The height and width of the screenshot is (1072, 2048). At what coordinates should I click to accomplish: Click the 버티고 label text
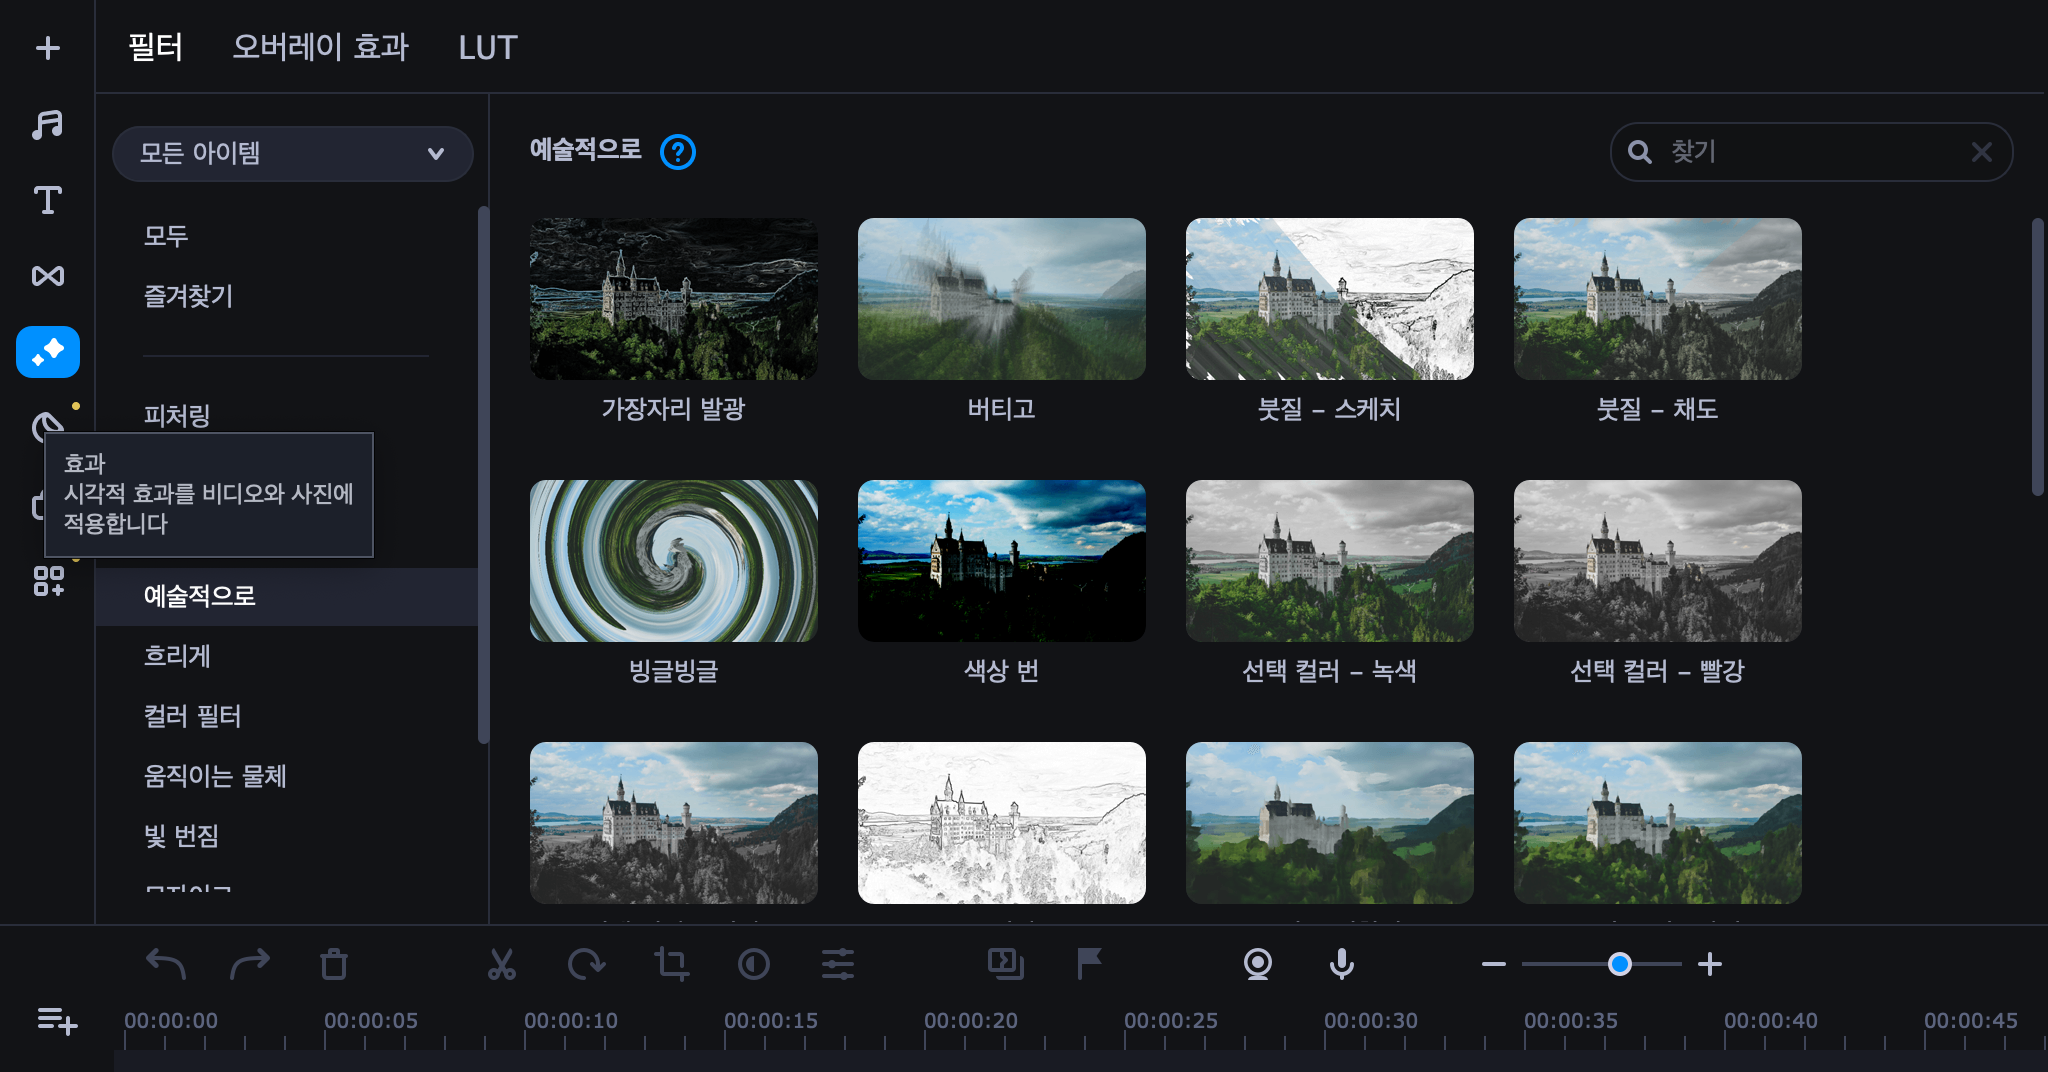pos(1002,409)
